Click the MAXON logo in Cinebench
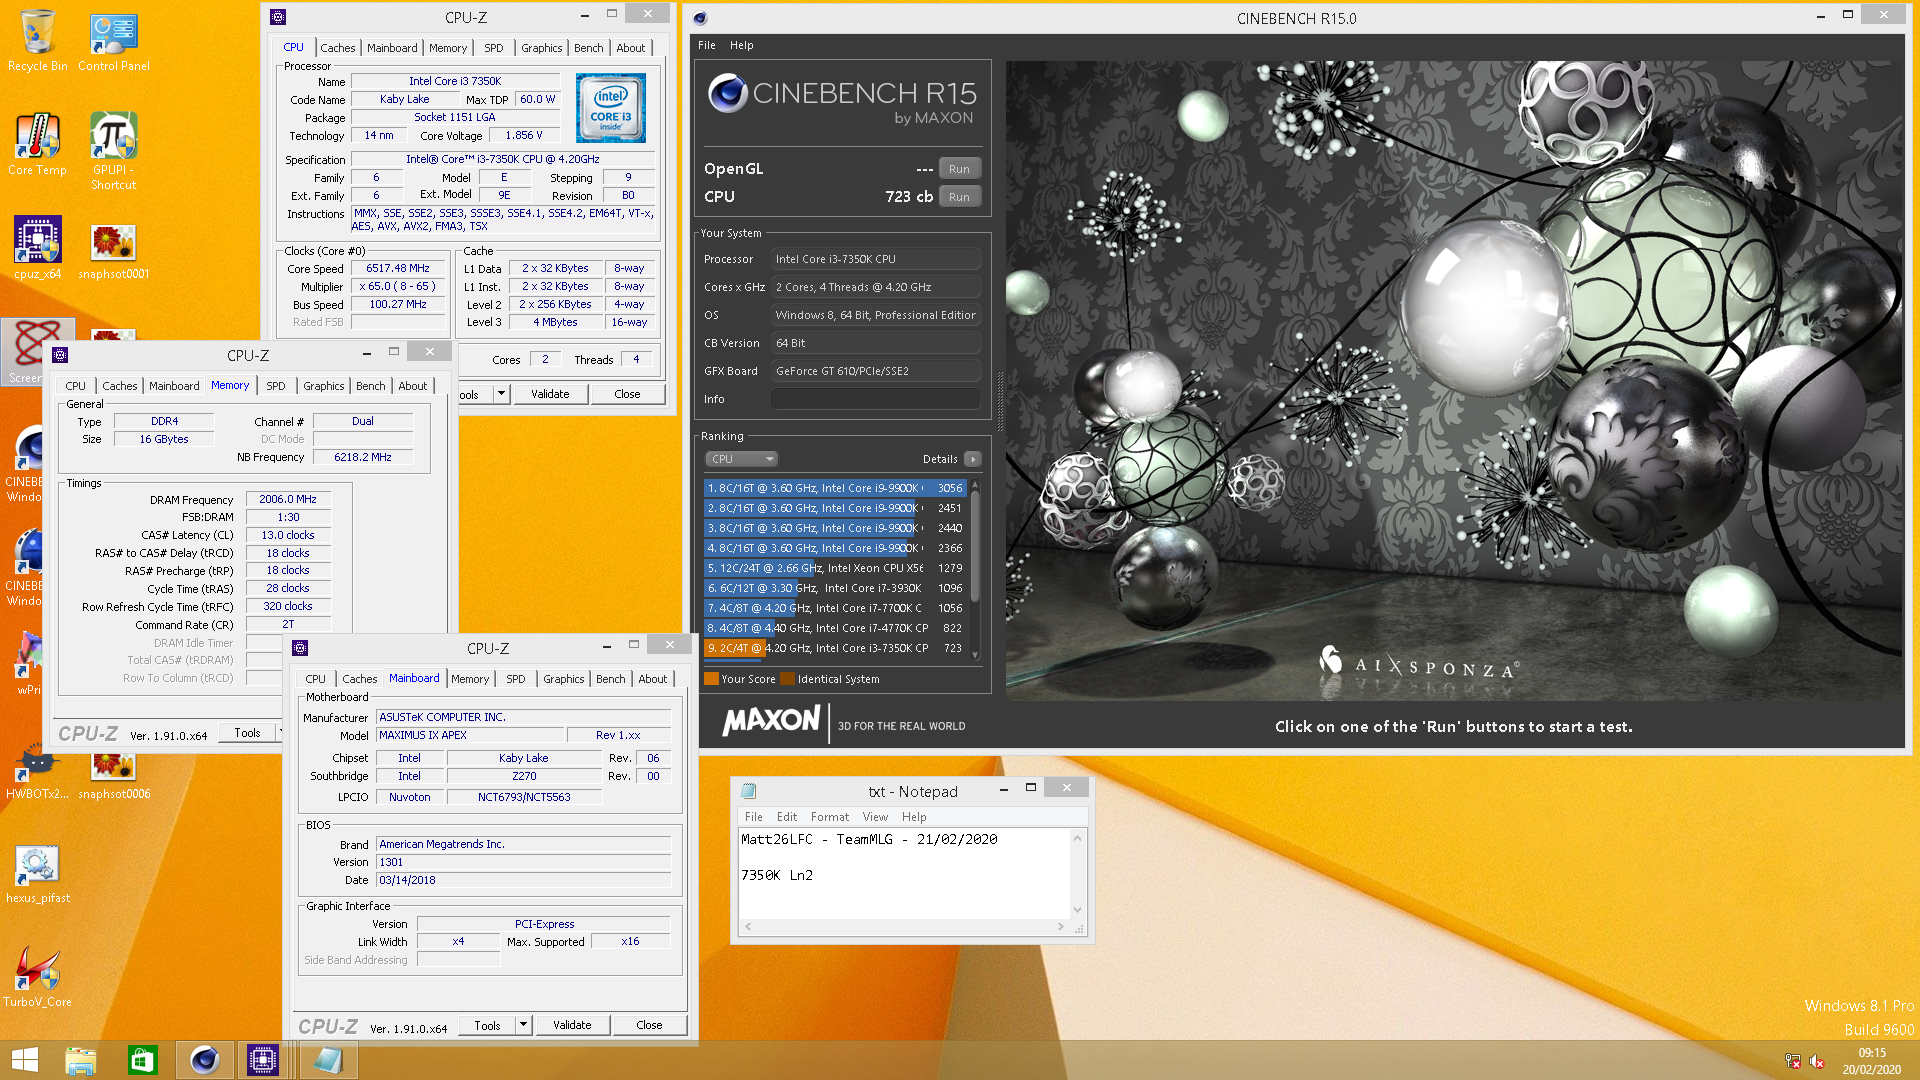 771,720
